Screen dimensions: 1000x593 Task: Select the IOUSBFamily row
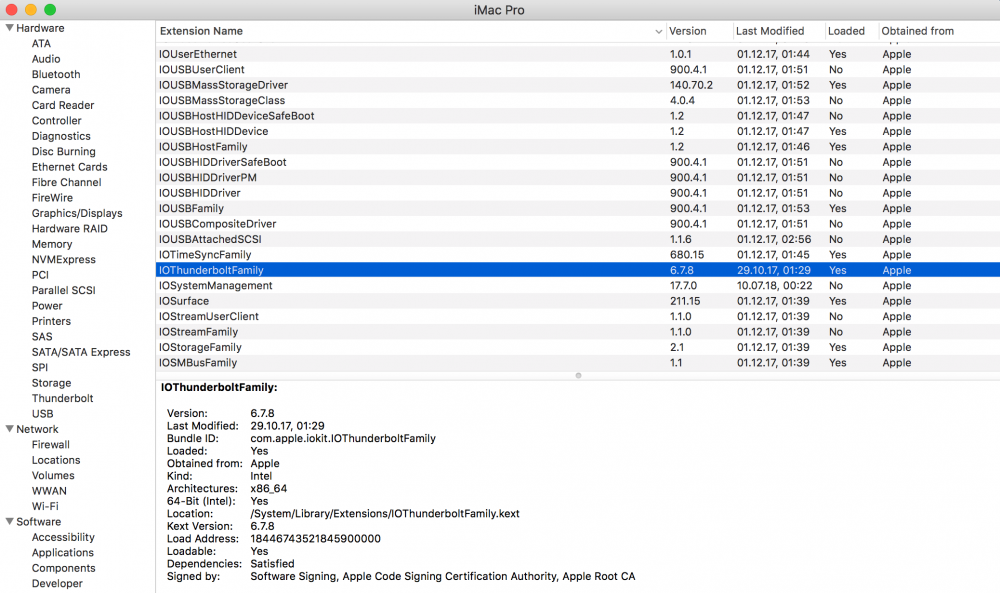[x=578, y=209]
